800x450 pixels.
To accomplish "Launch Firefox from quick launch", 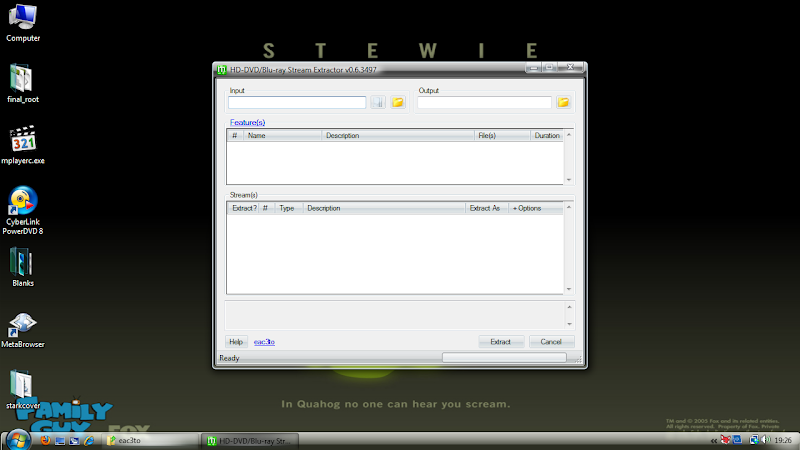I will pyautogui.click(x=45, y=440).
